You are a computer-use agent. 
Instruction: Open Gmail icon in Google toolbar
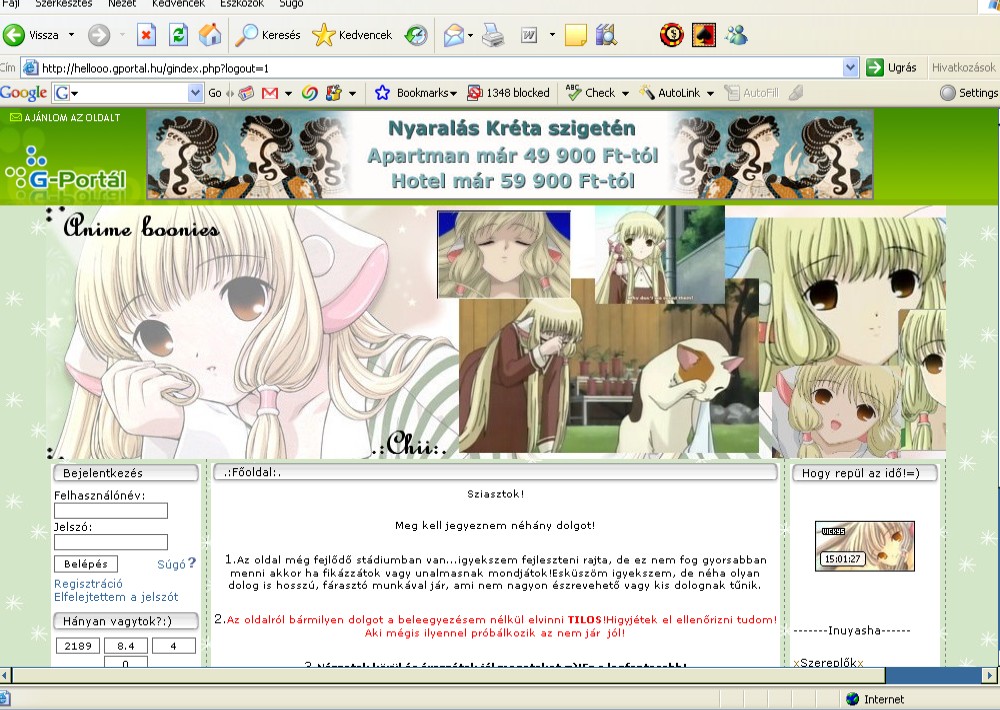point(270,93)
